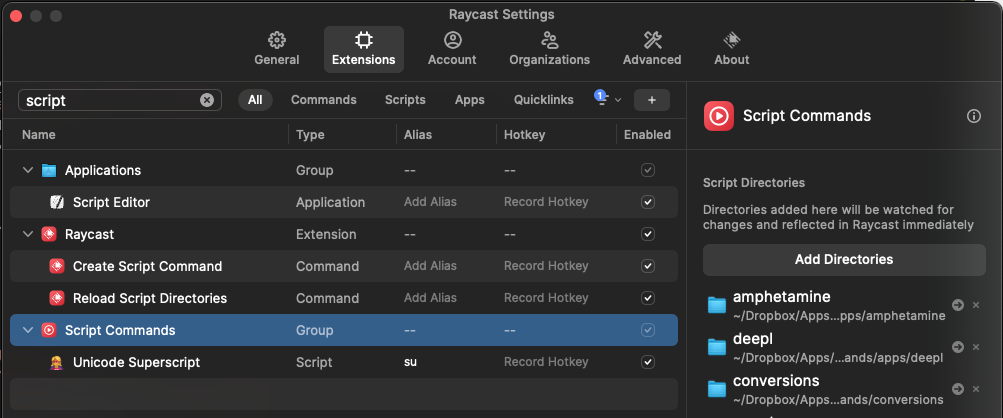Screen dimensions: 1003x418
Task: Record Hotkey for Reload Script Directories
Action: 546,298
